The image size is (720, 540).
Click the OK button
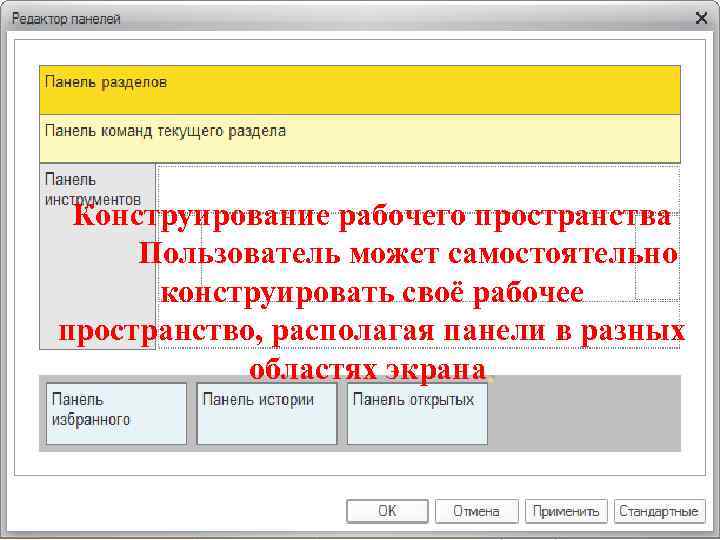coord(387,511)
